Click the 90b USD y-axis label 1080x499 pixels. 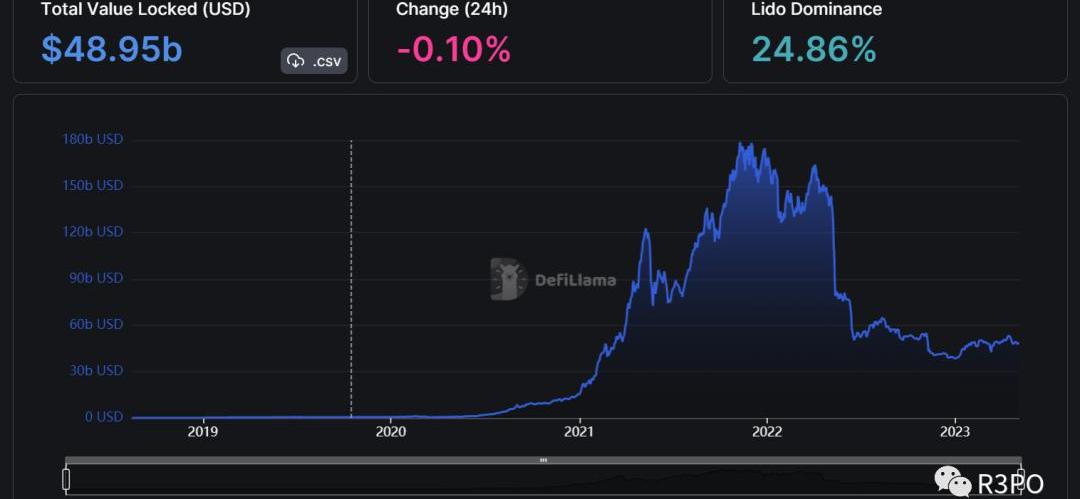tap(99, 278)
